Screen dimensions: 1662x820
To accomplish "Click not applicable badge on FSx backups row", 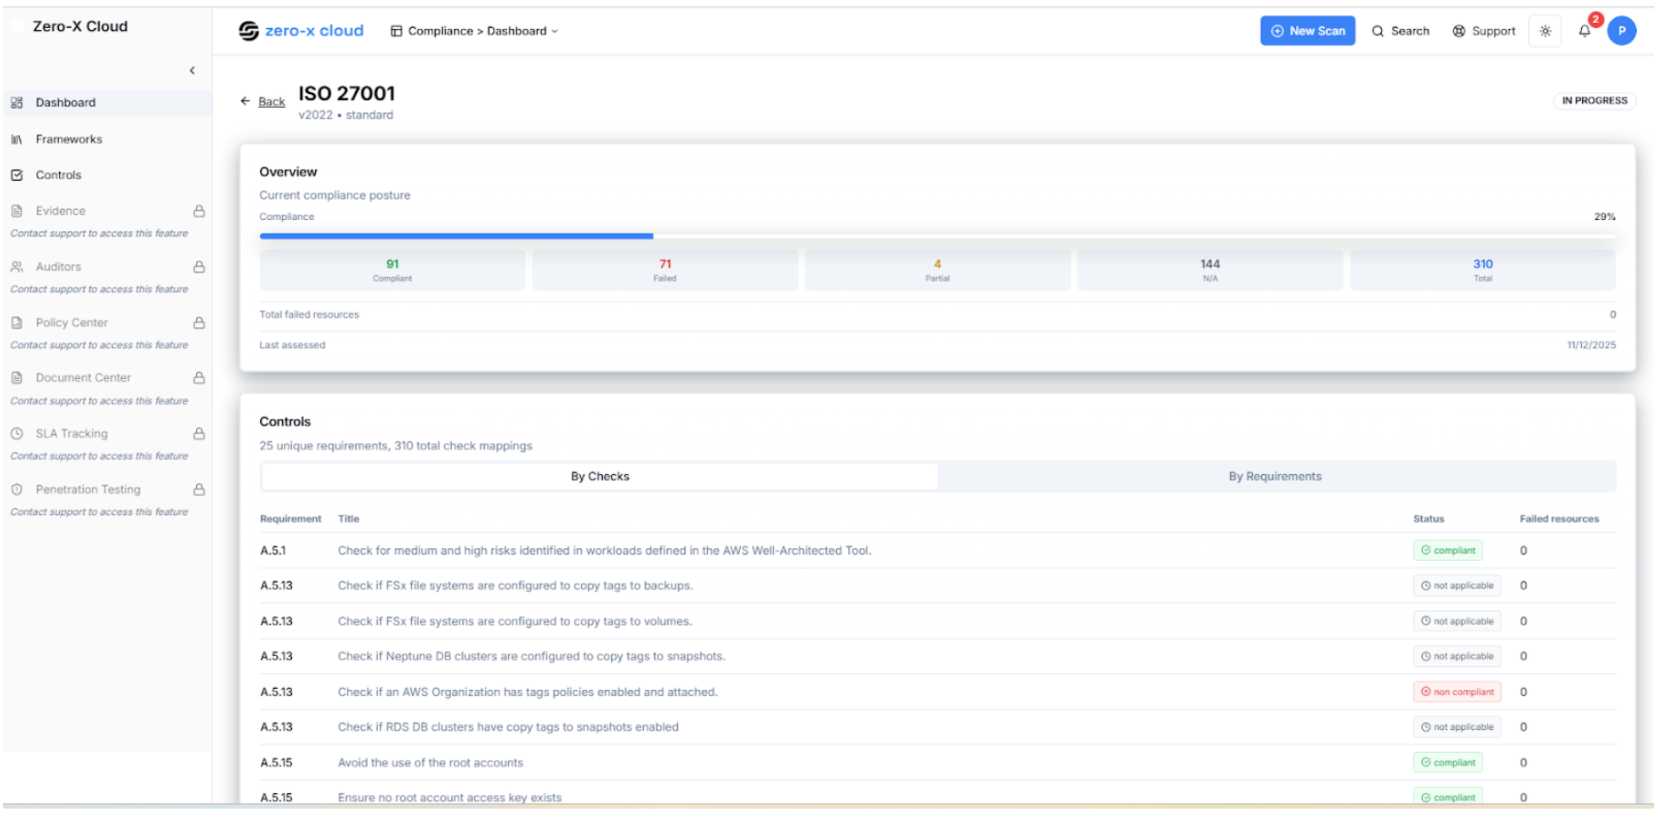I will click(x=1457, y=586).
